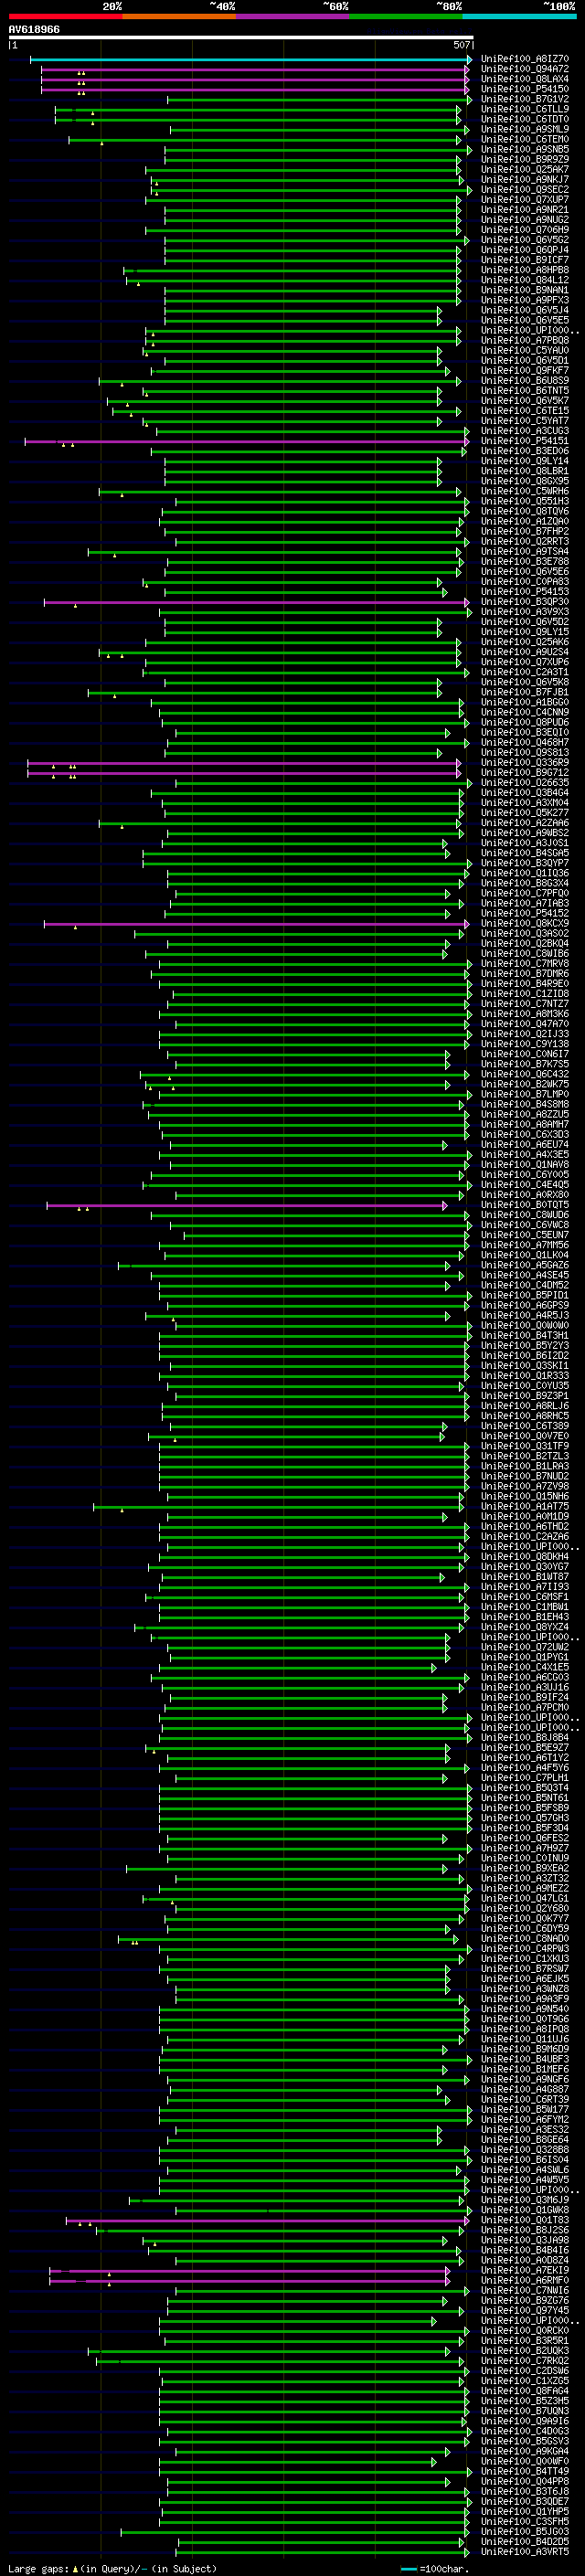Open hit UniRef100_A8IZ70
The height and width of the screenshot is (2576, 585).
(x=524, y=59)
